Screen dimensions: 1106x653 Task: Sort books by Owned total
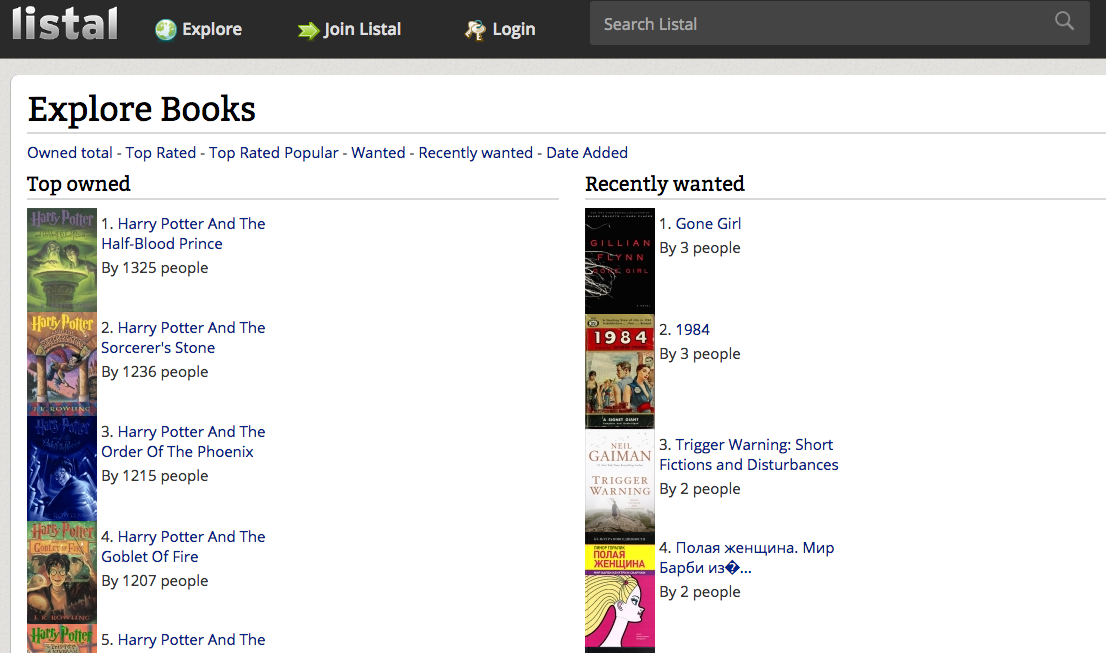[70, 153]
